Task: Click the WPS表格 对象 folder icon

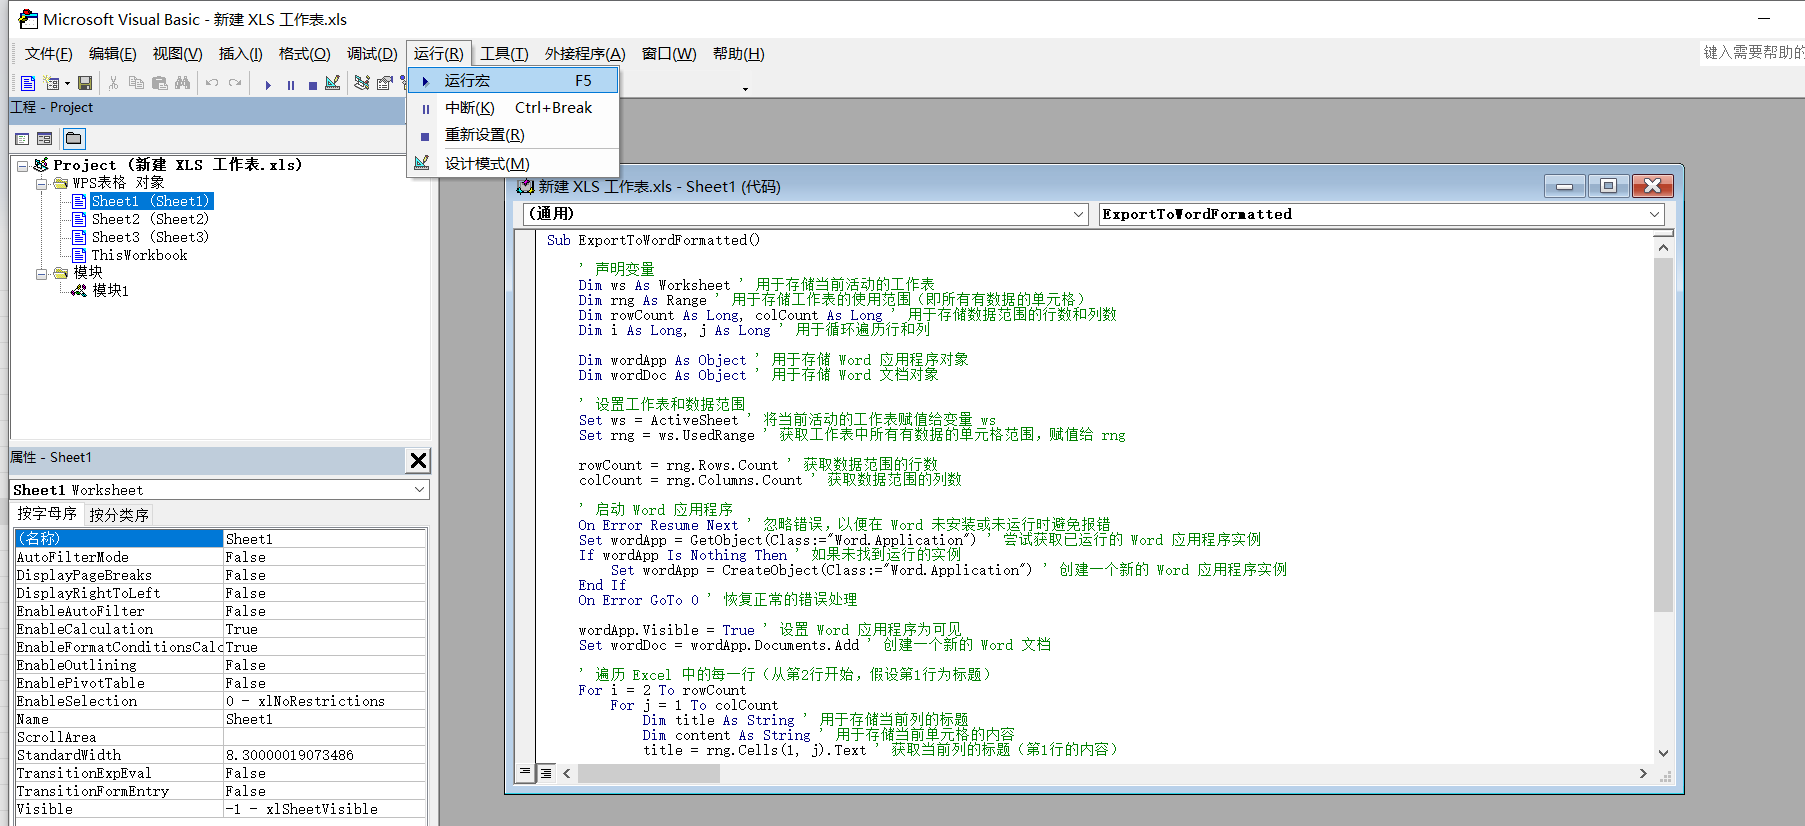Action: [61, 183]
